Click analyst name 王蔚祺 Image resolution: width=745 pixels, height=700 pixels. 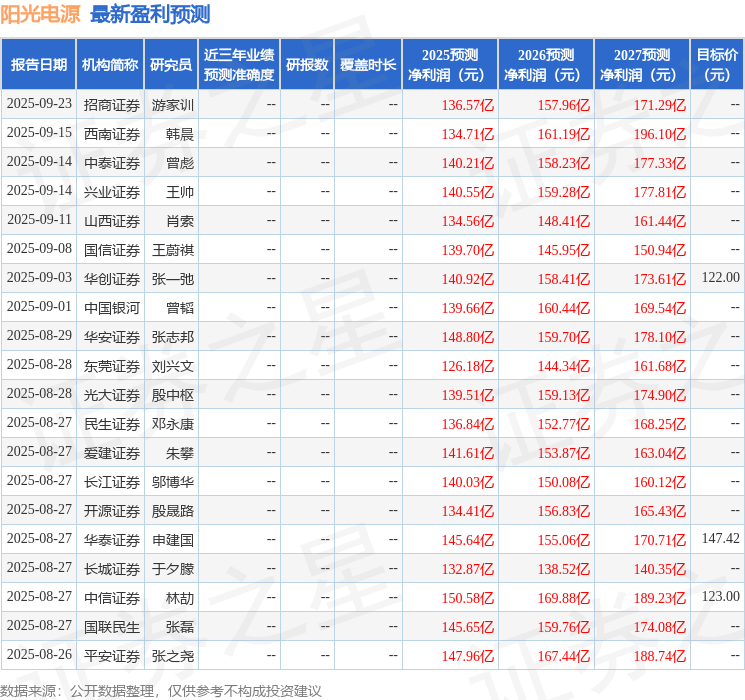(x=173, y=250)
